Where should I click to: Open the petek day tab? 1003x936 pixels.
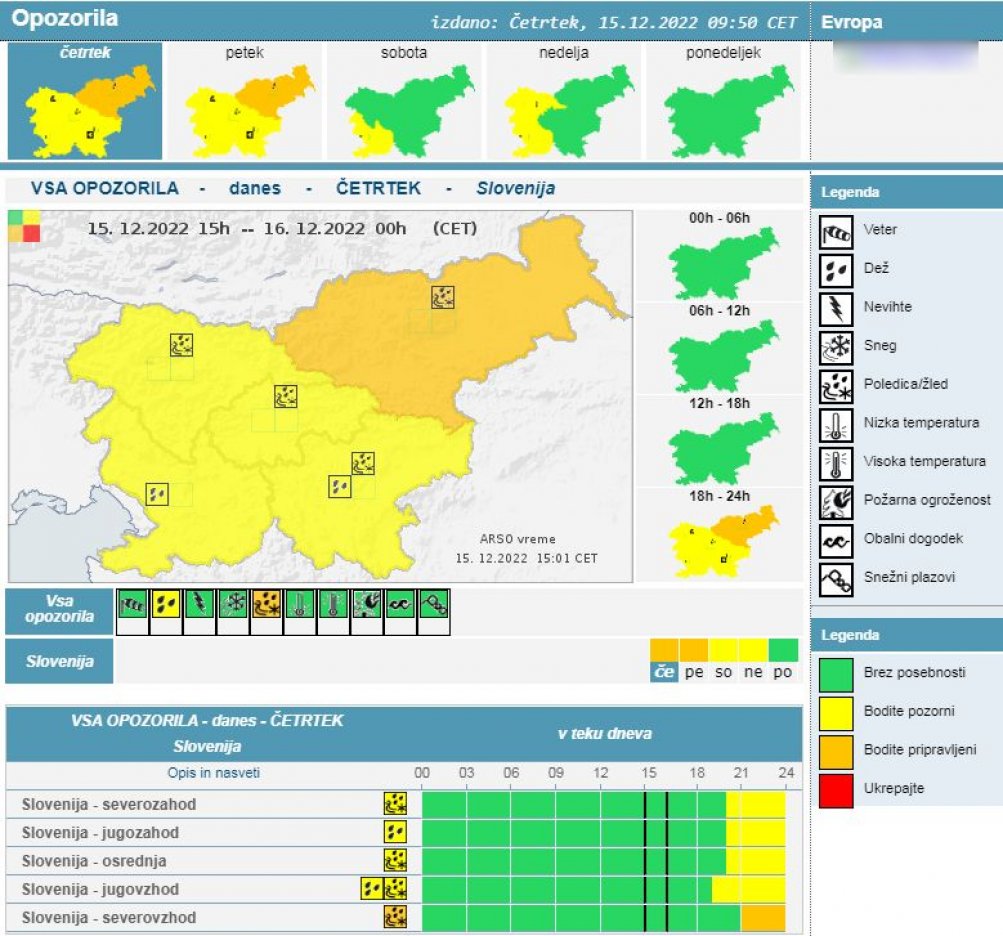click(x=244, y=100)
